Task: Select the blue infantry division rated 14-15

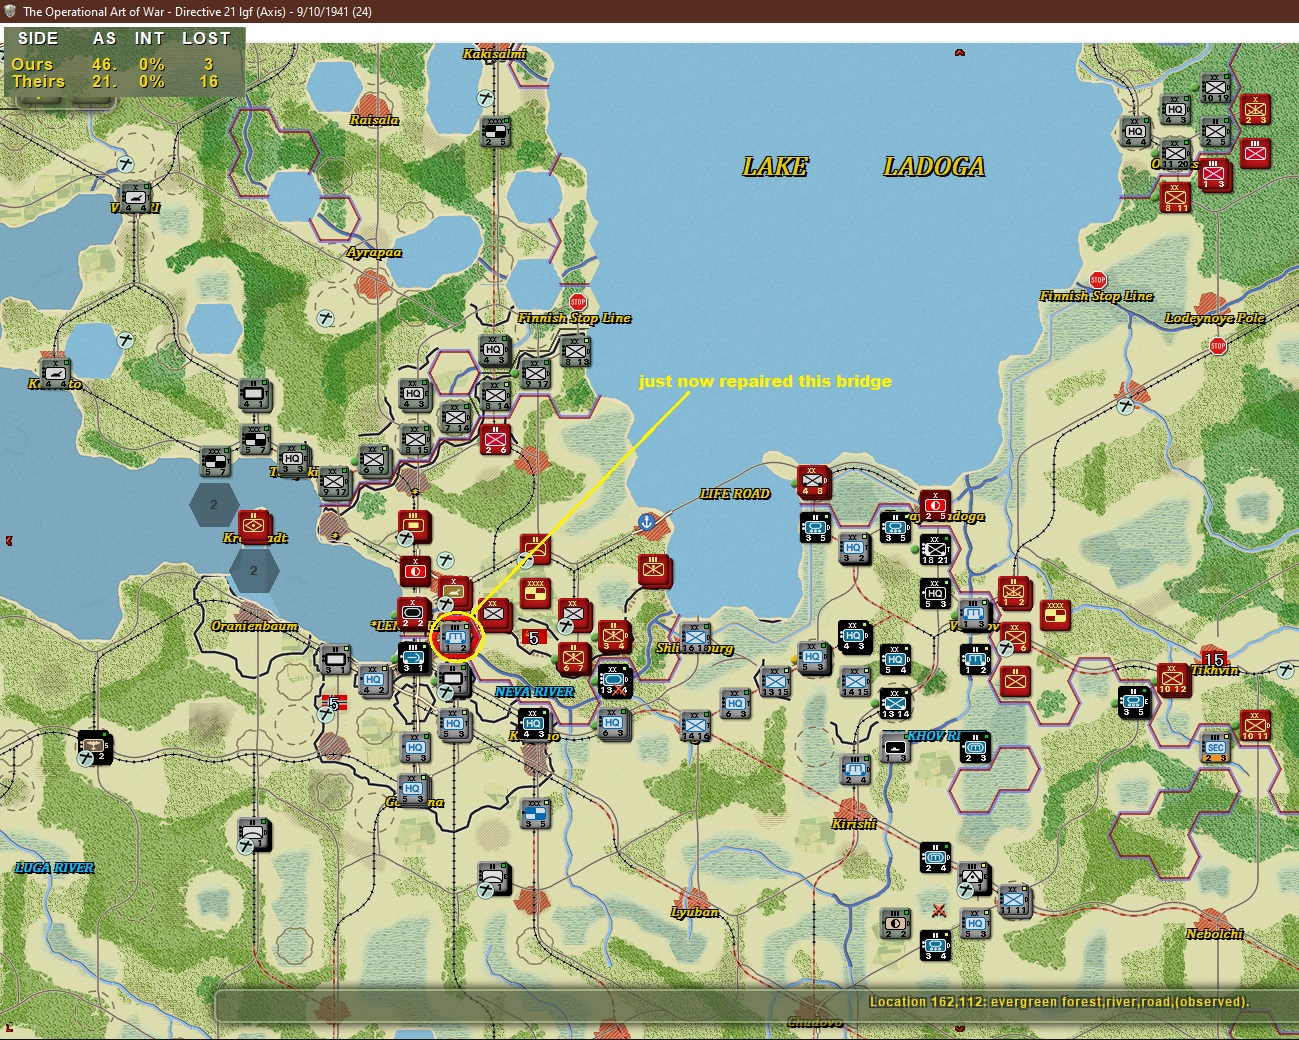Action: coord(855,682)
